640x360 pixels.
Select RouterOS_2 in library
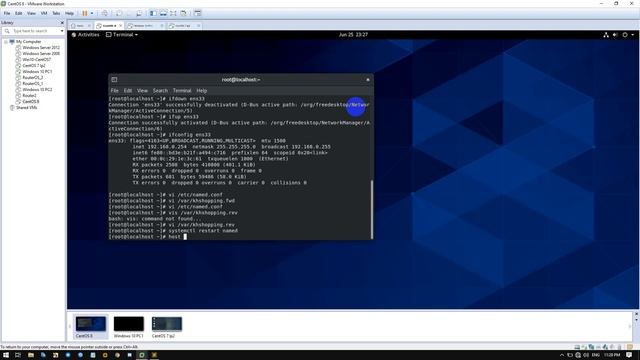point(32,78)
